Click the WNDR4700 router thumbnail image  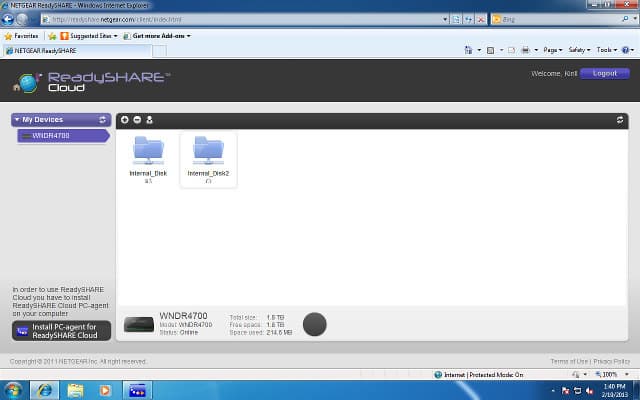tap(139, 324)
